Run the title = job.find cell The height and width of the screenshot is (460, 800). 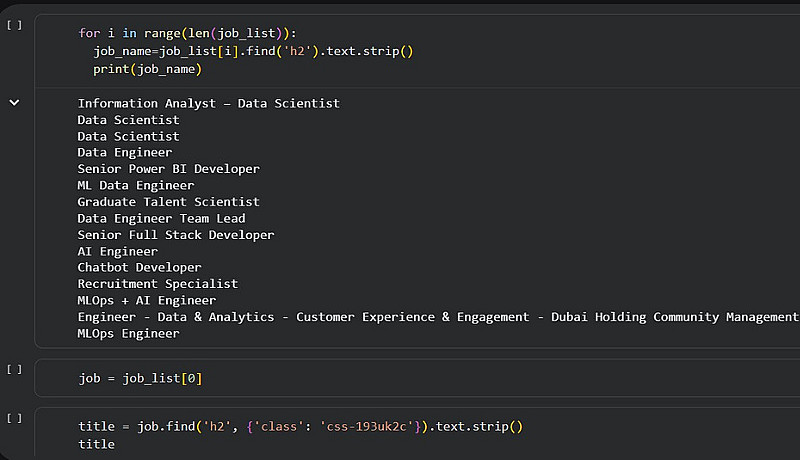[14, 418]
